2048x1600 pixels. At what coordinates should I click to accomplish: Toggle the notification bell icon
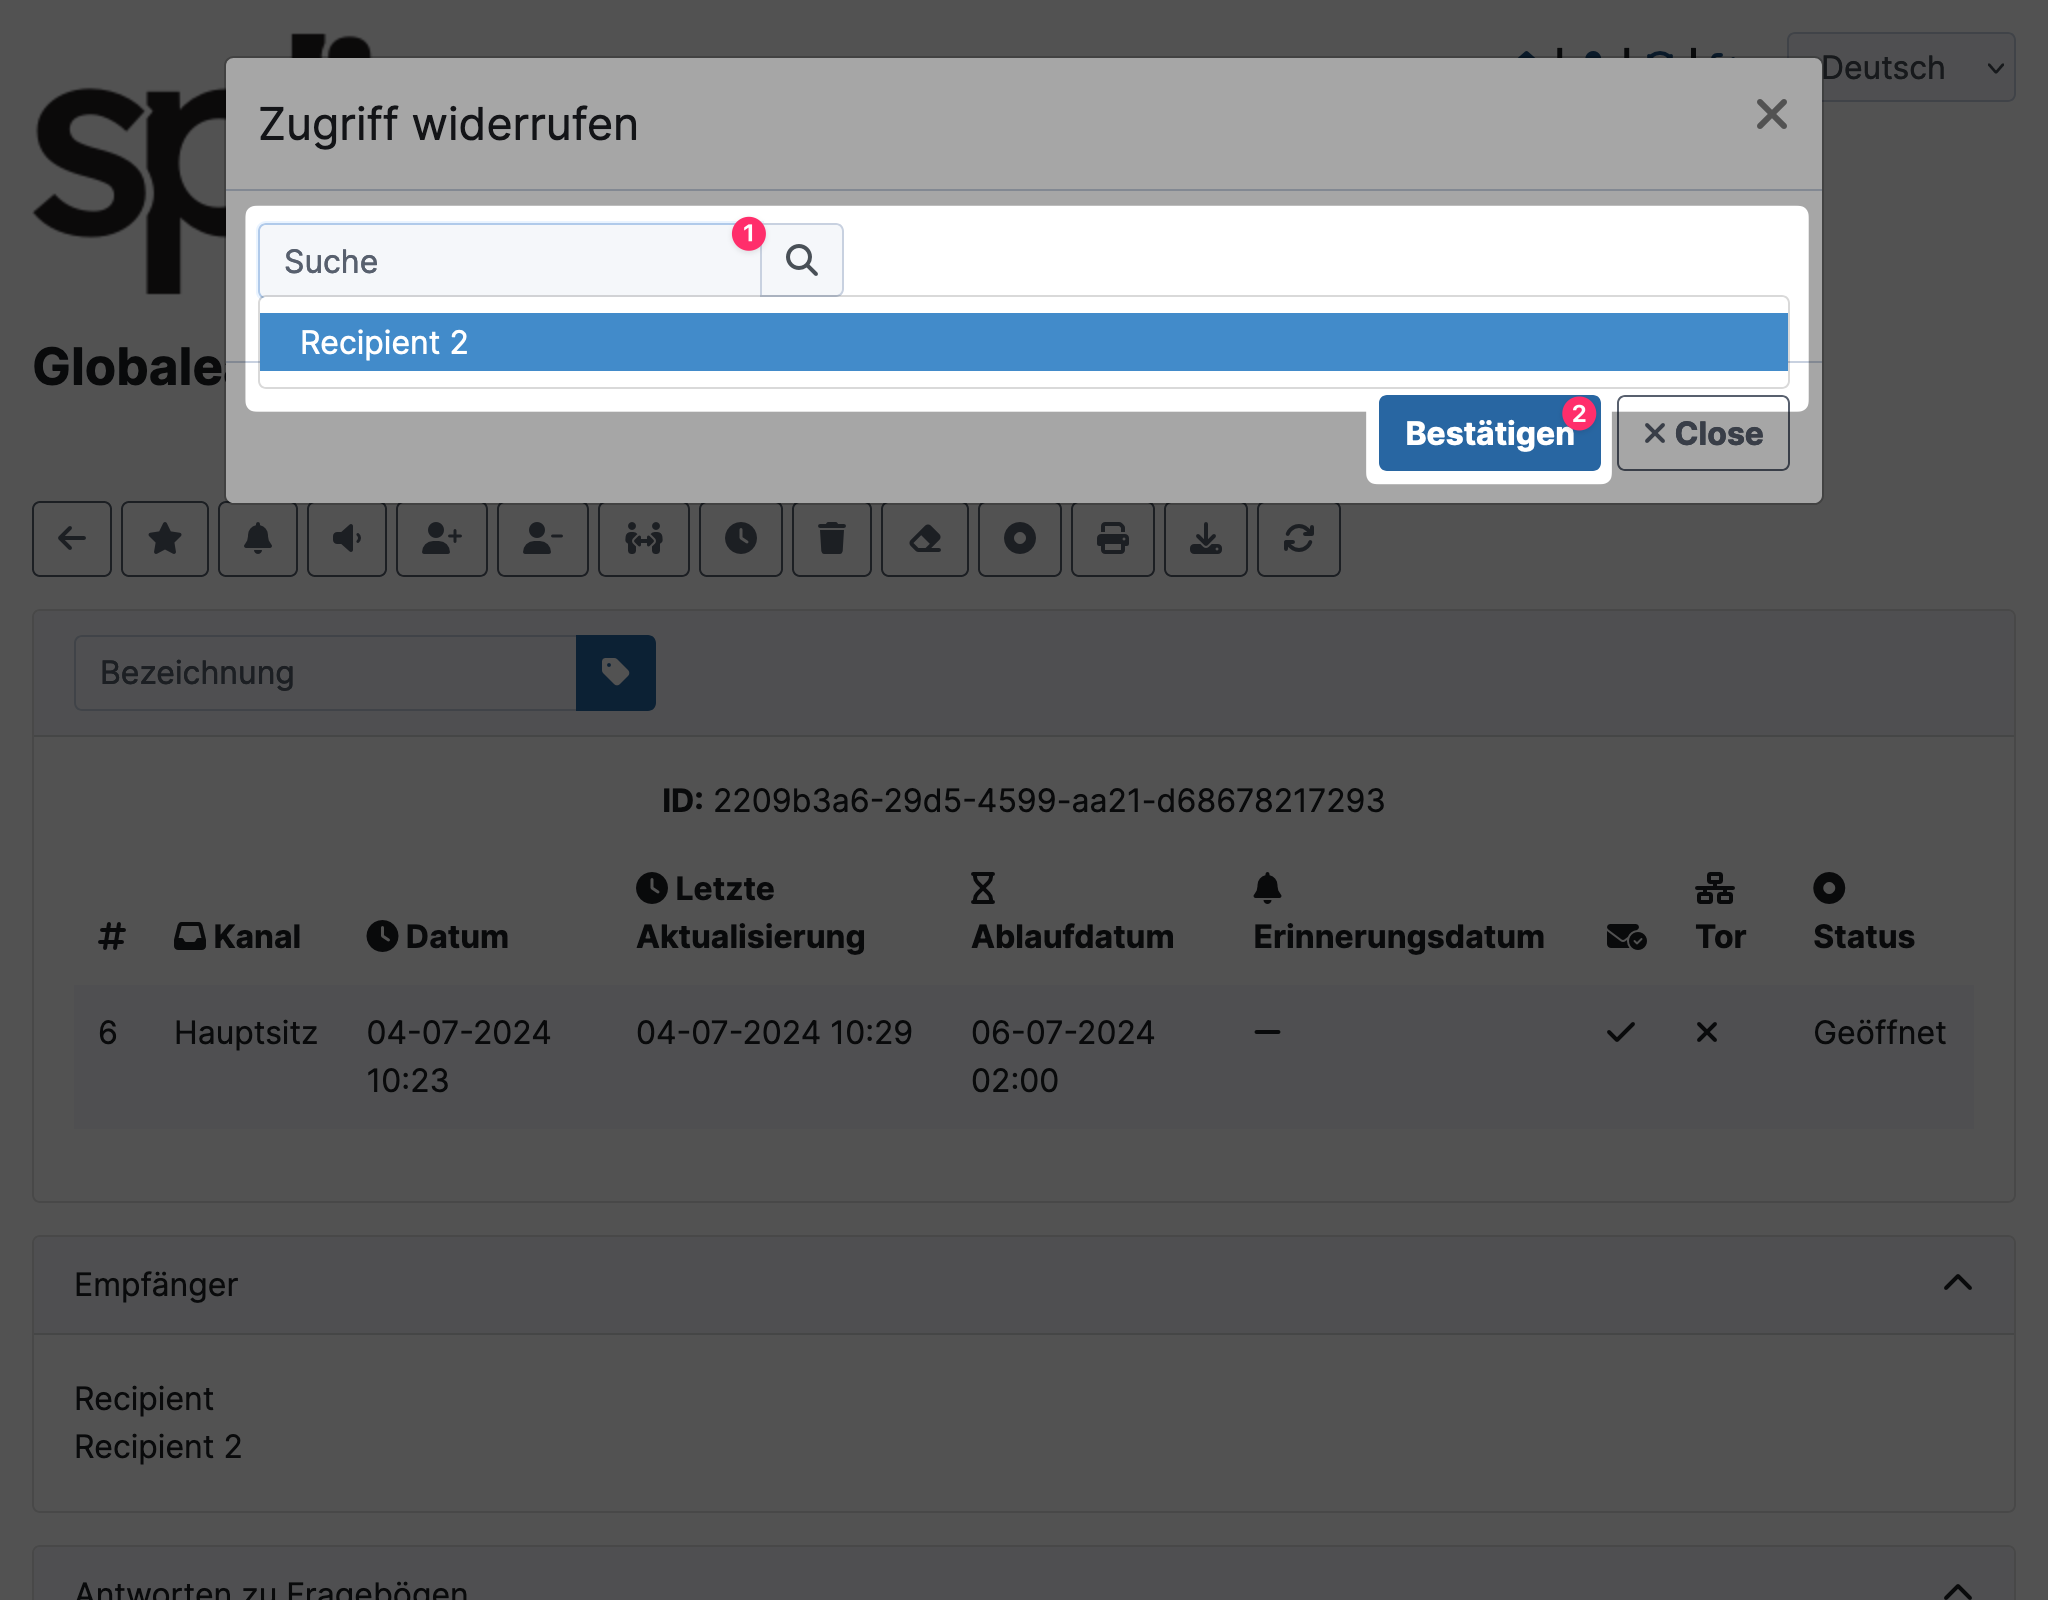click(x=256, y=537)
